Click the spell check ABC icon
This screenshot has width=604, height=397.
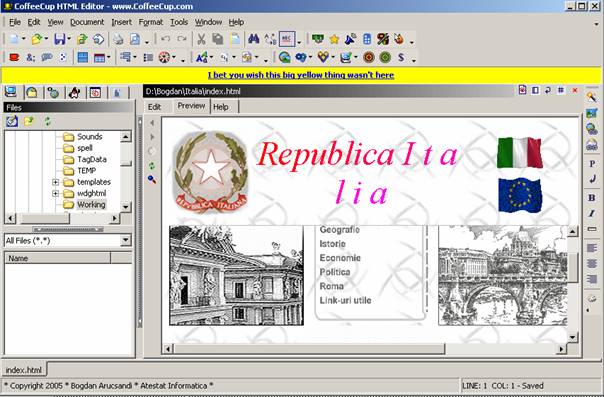(287, 39)
